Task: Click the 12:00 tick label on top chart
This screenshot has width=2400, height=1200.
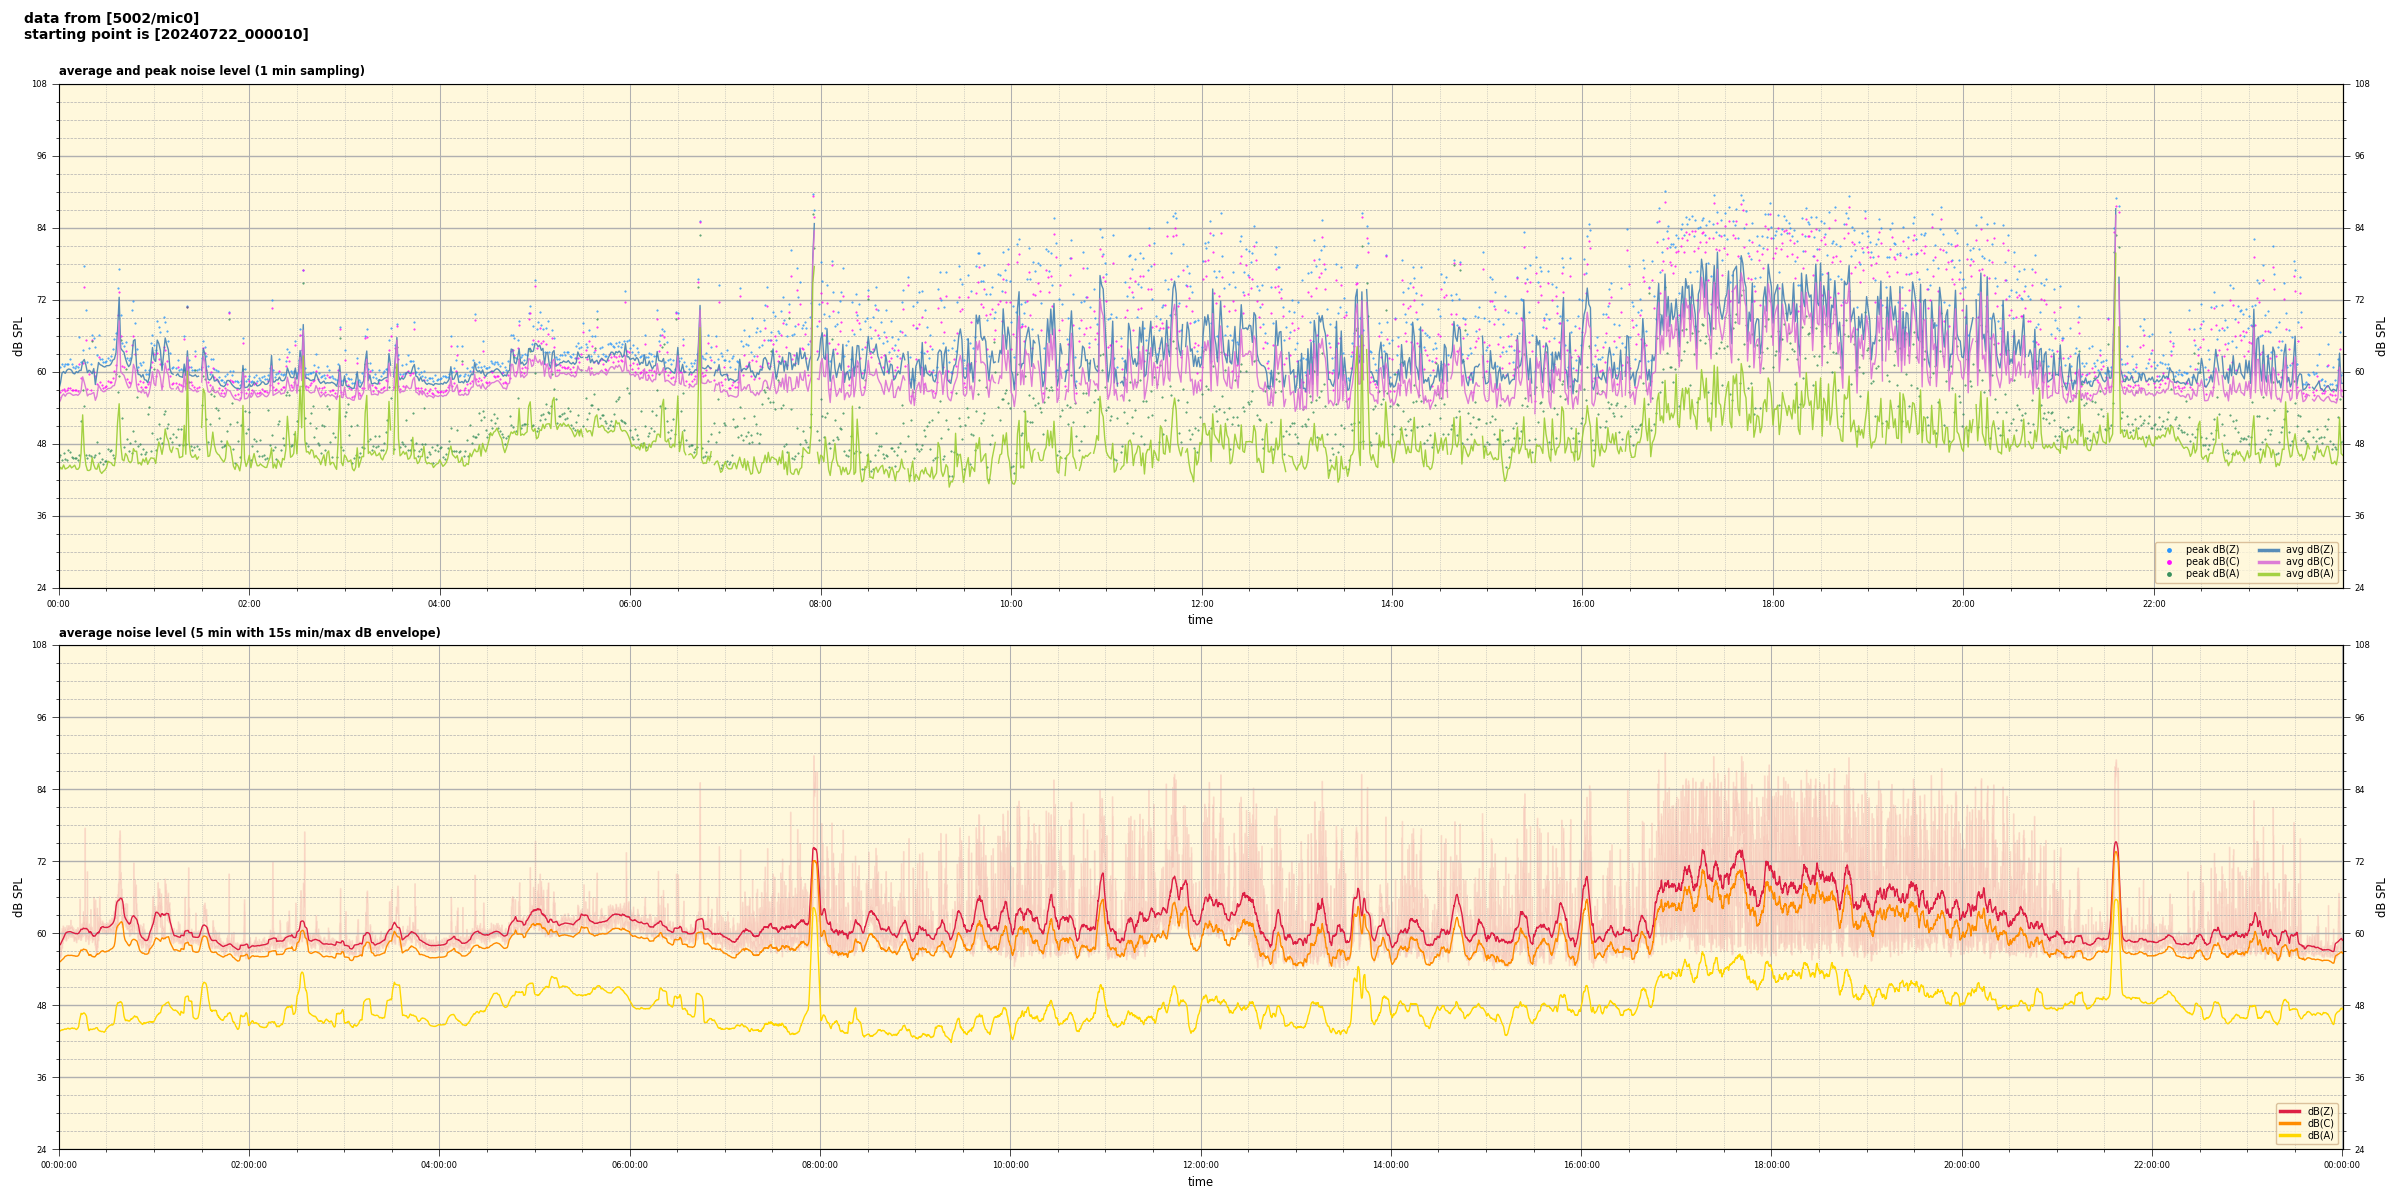Action: (x=1201, y=604)
